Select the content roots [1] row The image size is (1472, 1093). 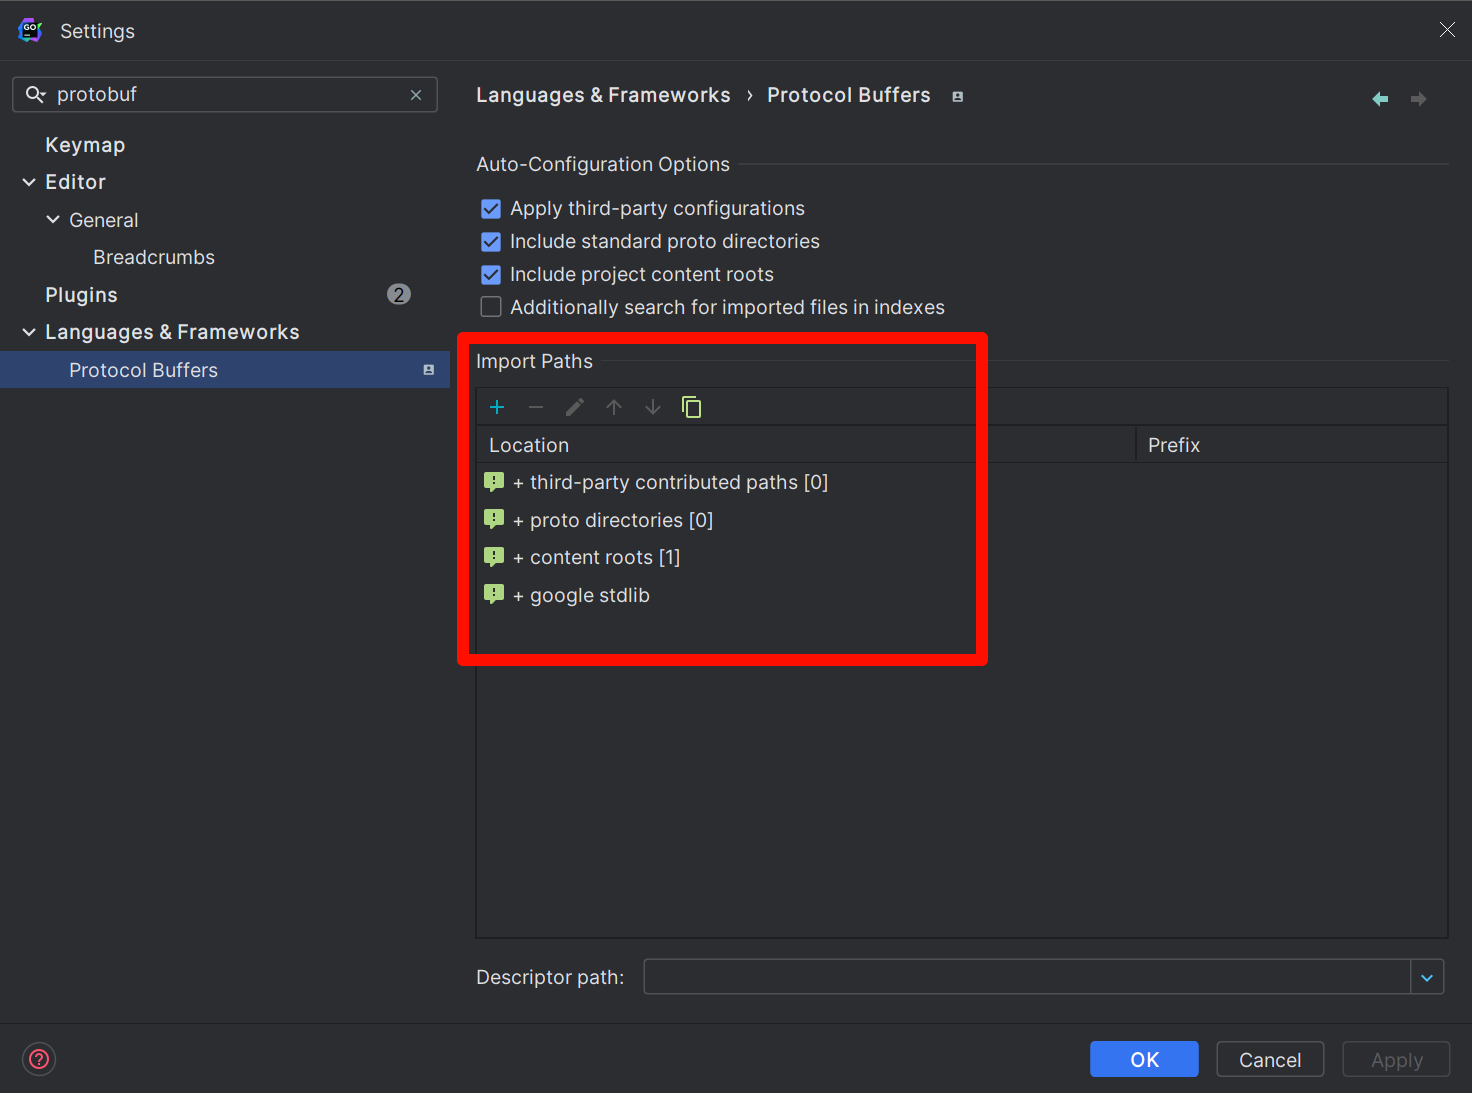[604, 558]
